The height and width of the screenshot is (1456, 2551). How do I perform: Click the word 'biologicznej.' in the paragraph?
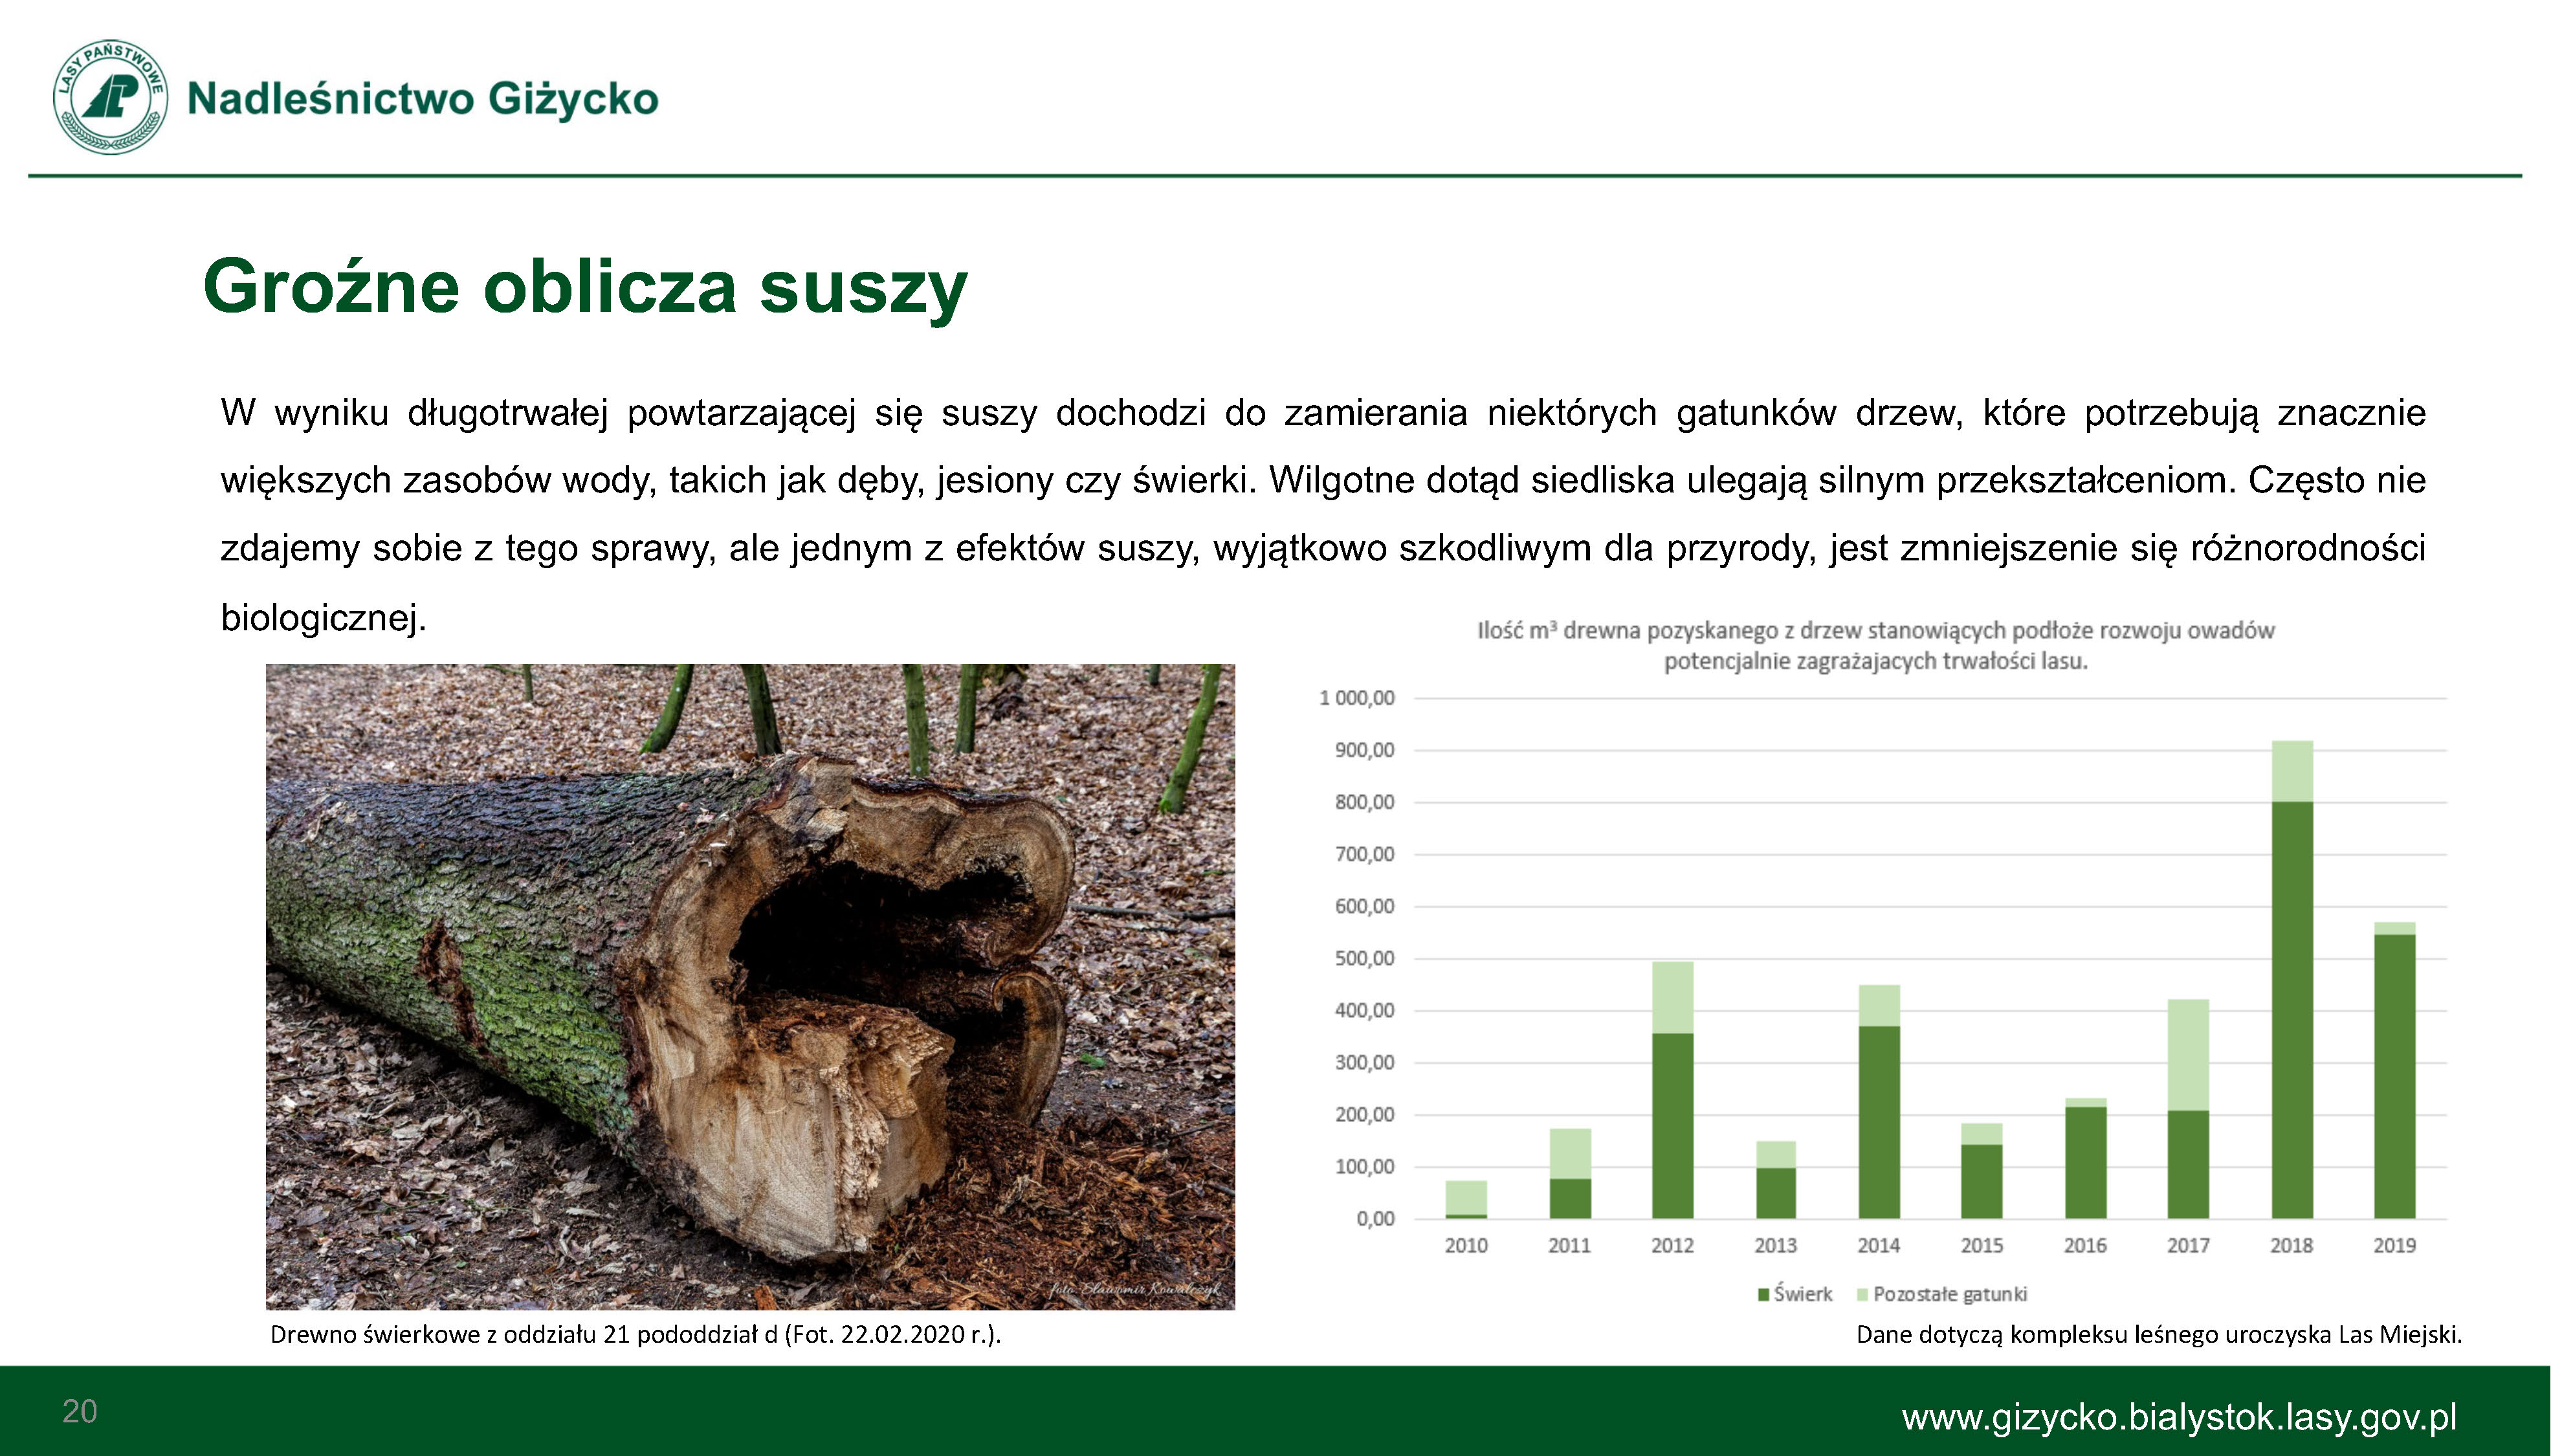[x=324, y=618]
